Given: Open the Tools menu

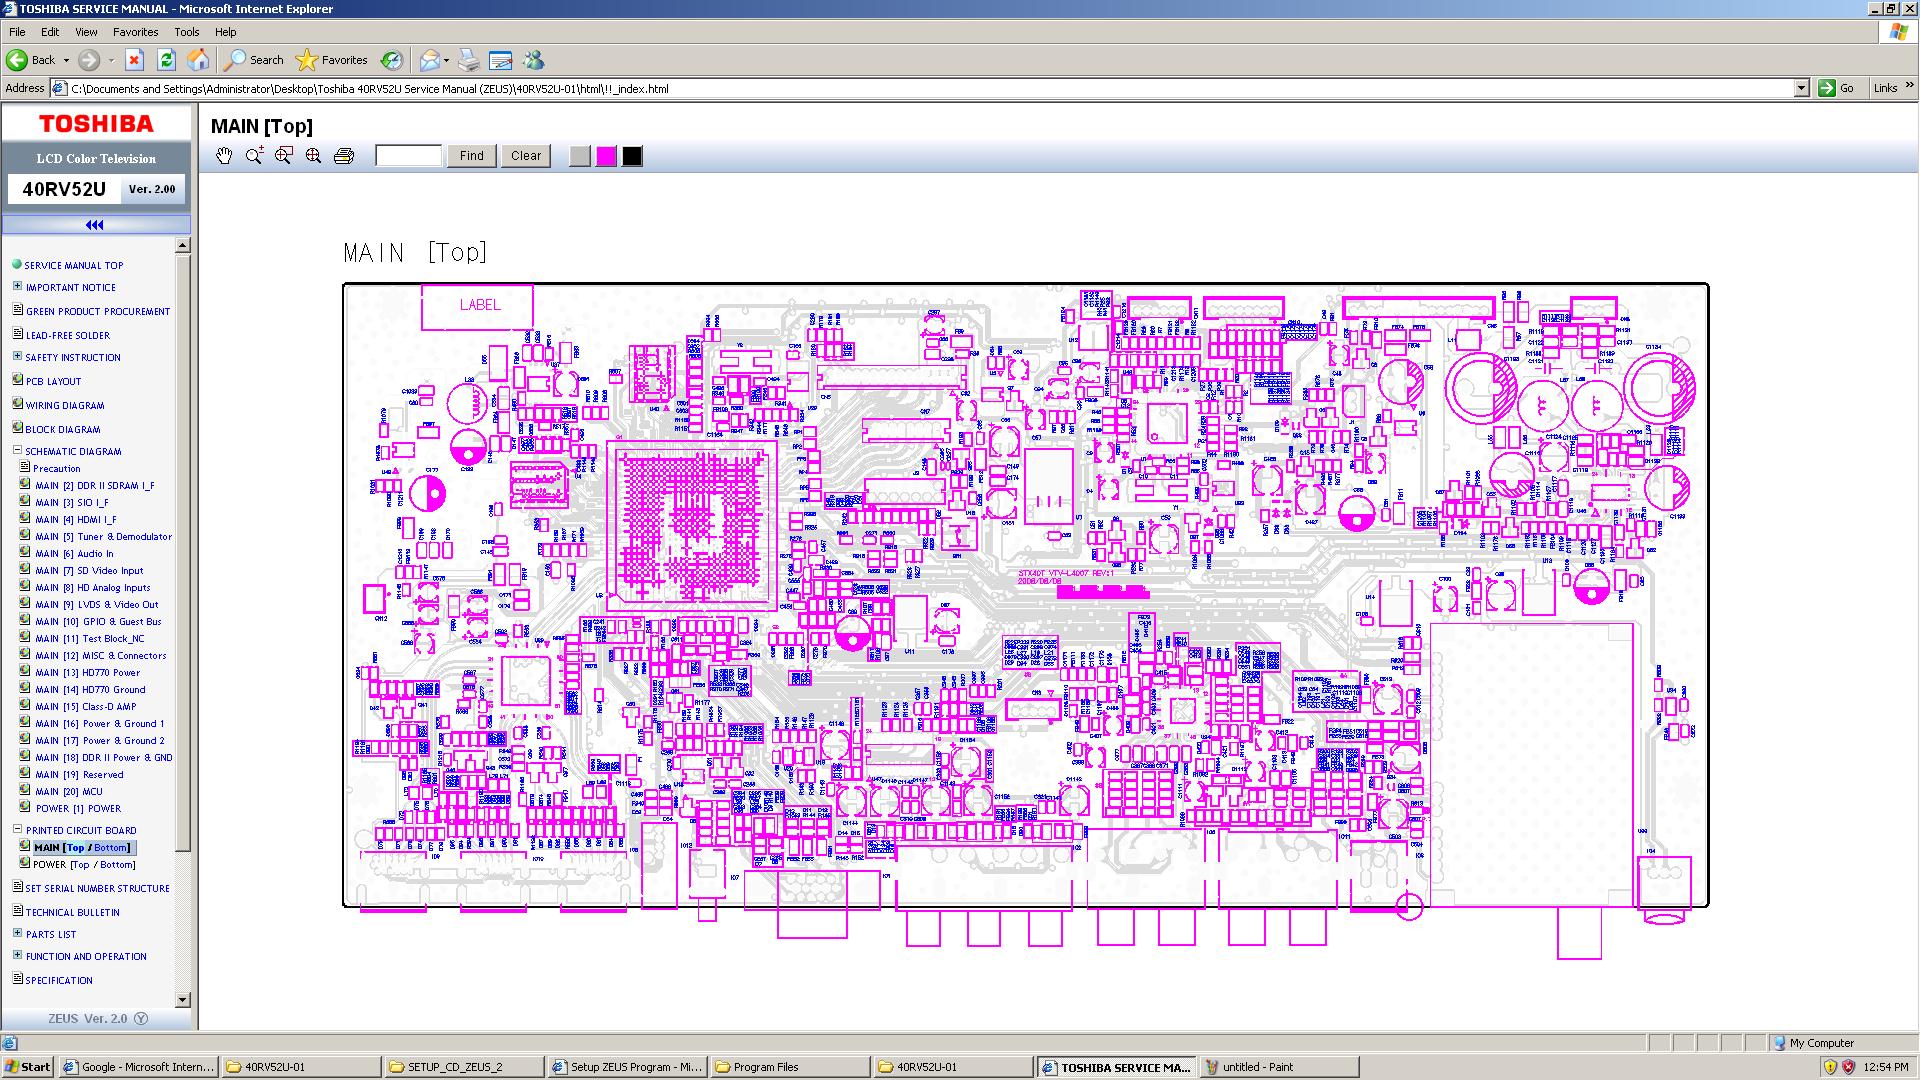Looking at the screenshot, I should (x=186, y=32).
